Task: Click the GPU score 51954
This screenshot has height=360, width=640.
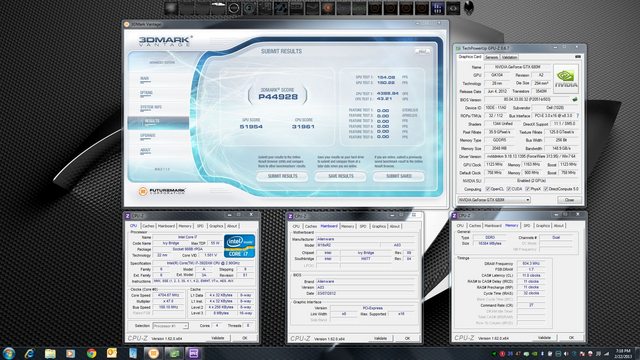Action: [251, 127]
